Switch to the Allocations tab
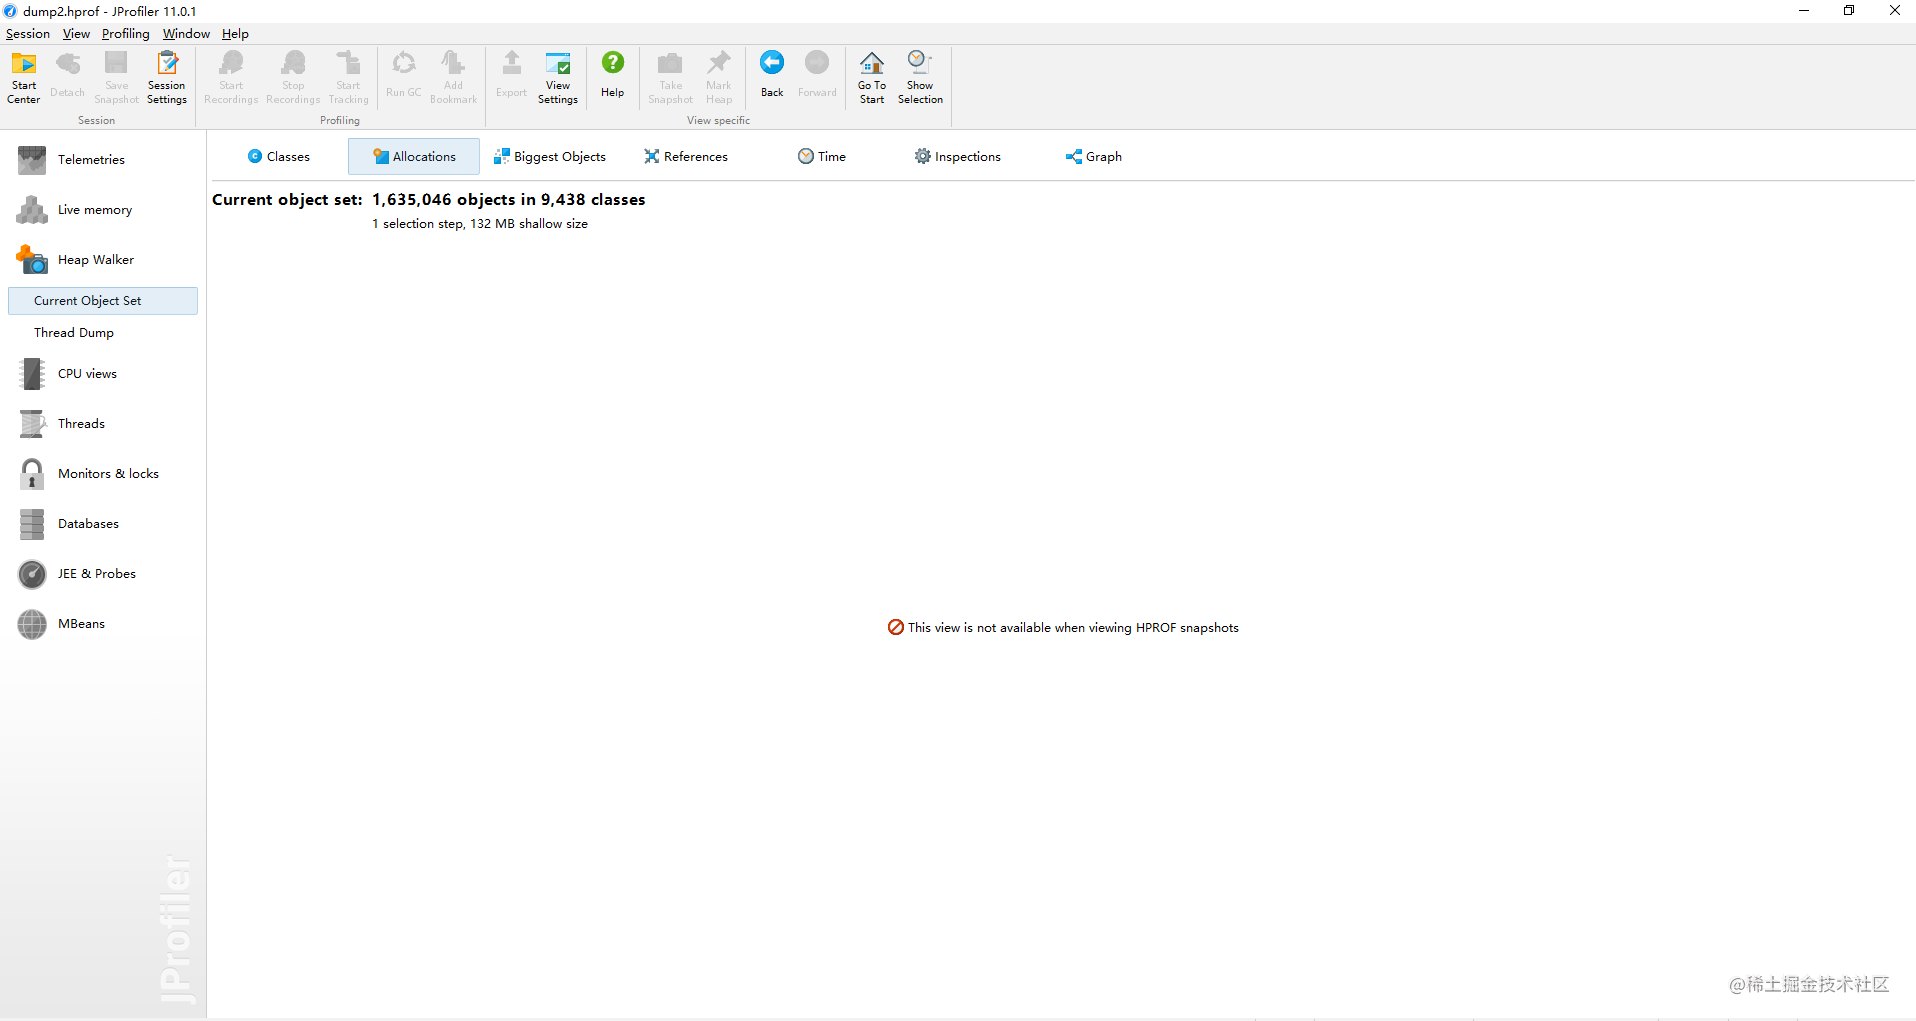Viewport: 1916px width, 1021px height. [x=414, y=157]
